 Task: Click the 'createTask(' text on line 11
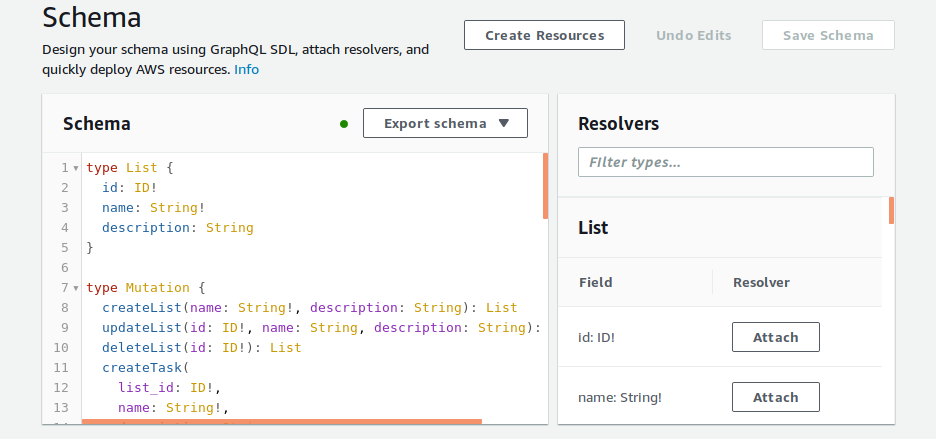146,367
